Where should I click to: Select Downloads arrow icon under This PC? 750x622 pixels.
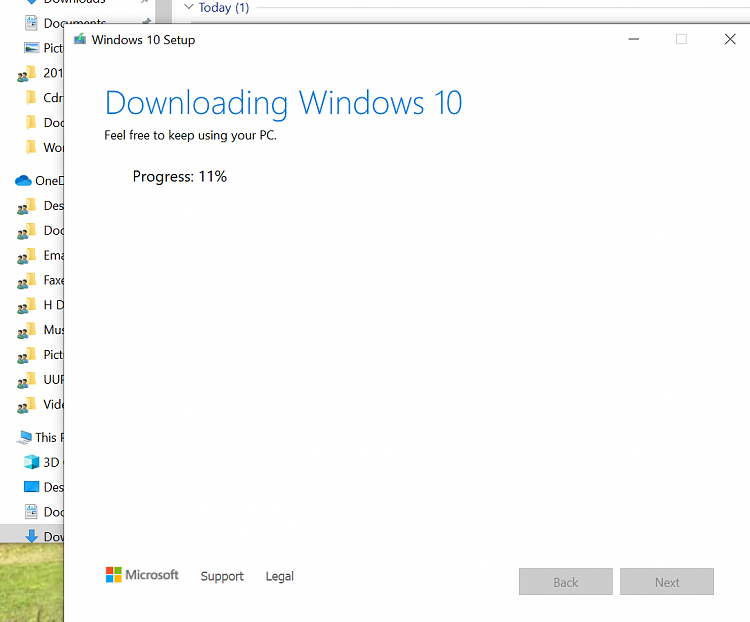click(x=32, y=536)
